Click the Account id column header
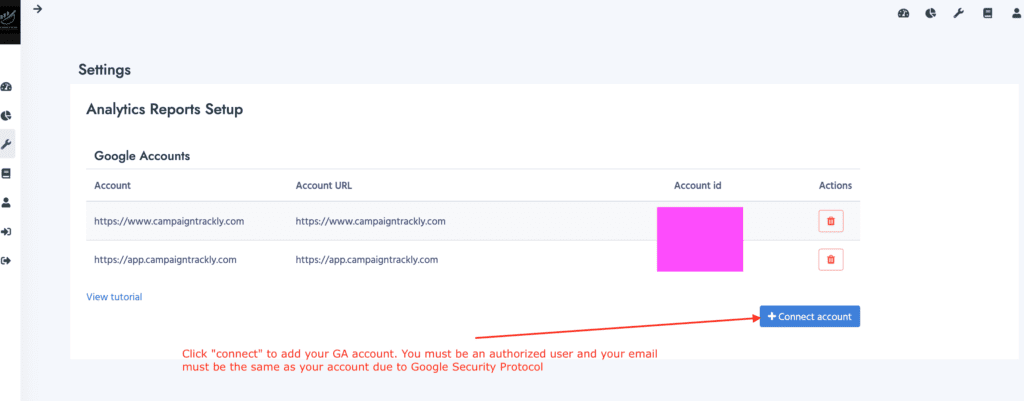The width and height of the screenshot is (1024, 401). 698,185
